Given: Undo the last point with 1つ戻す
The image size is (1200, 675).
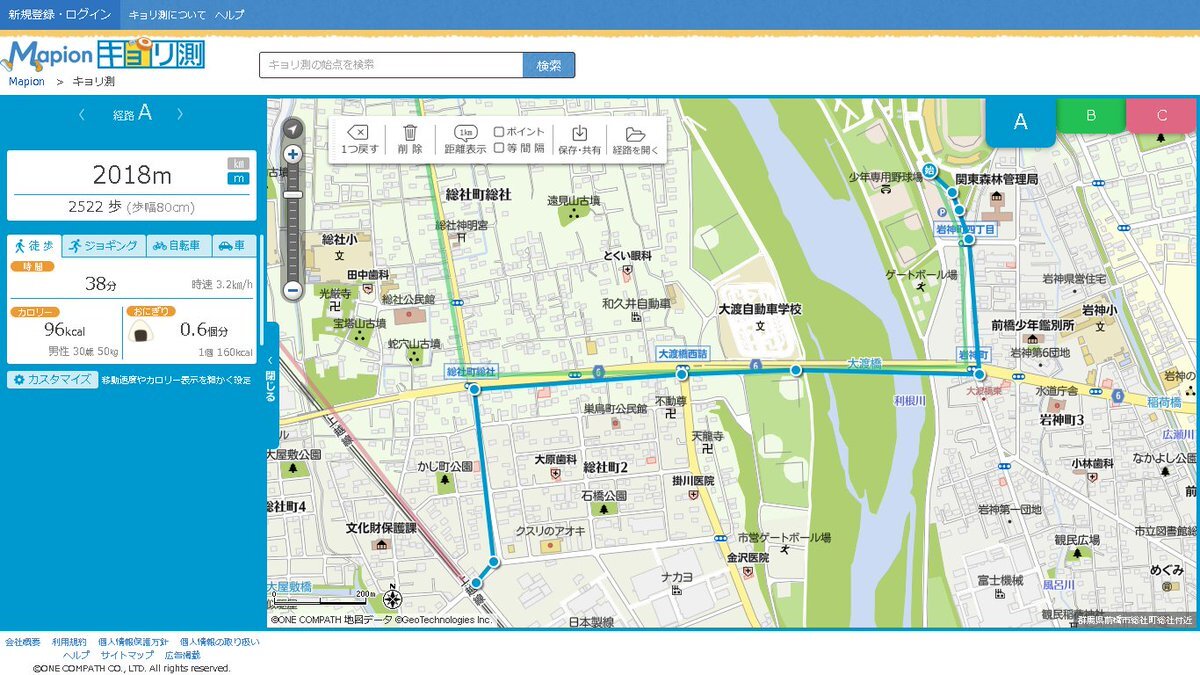Looking at the screenshot, I should pos(360,139).
